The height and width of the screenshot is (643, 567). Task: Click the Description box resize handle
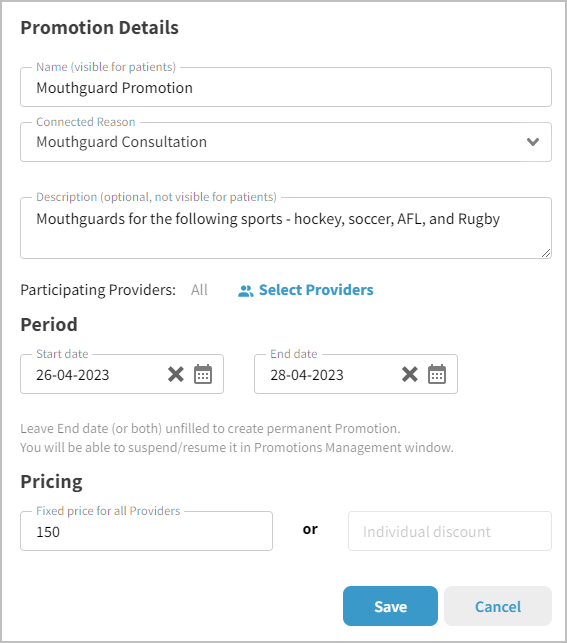pyautogui.click(x=546, y=253)
